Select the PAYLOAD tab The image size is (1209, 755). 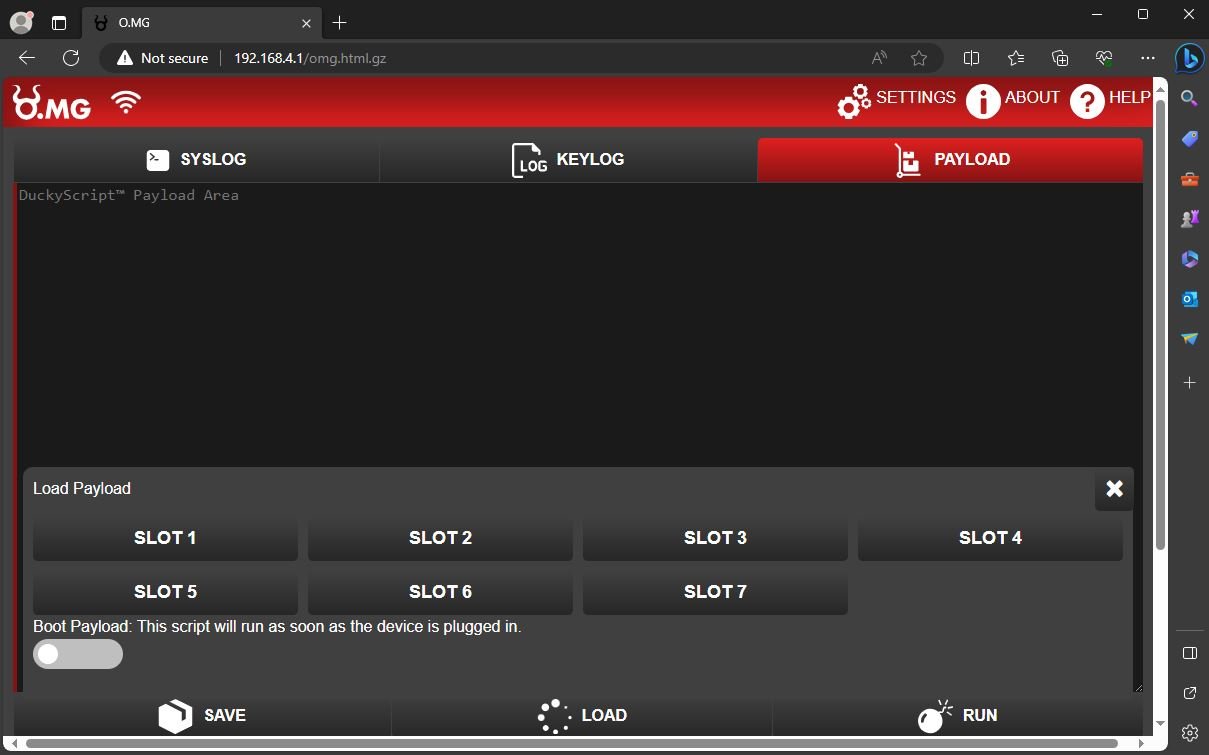950,160
